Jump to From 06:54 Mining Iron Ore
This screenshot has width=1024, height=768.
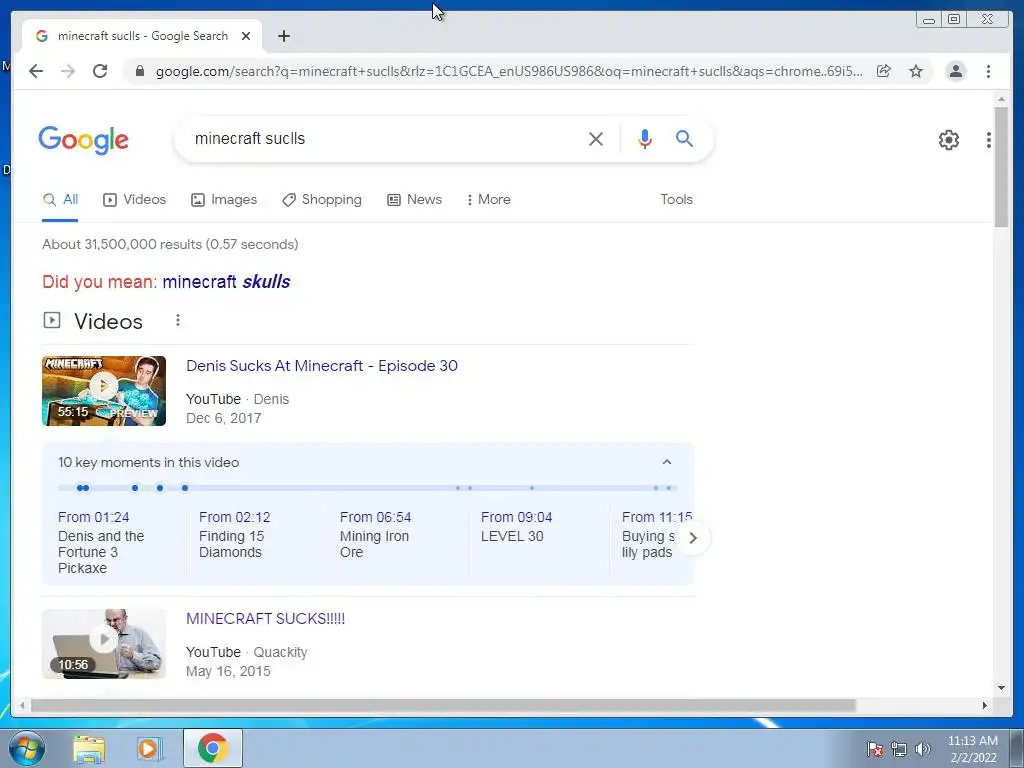click(x=375, y=535)
